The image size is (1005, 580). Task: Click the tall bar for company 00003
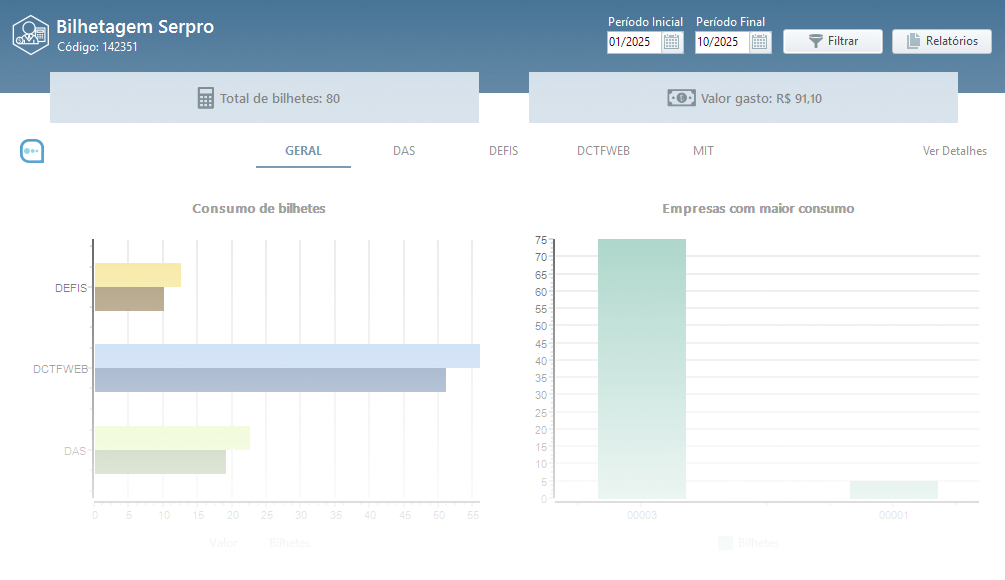coord(642,368)
